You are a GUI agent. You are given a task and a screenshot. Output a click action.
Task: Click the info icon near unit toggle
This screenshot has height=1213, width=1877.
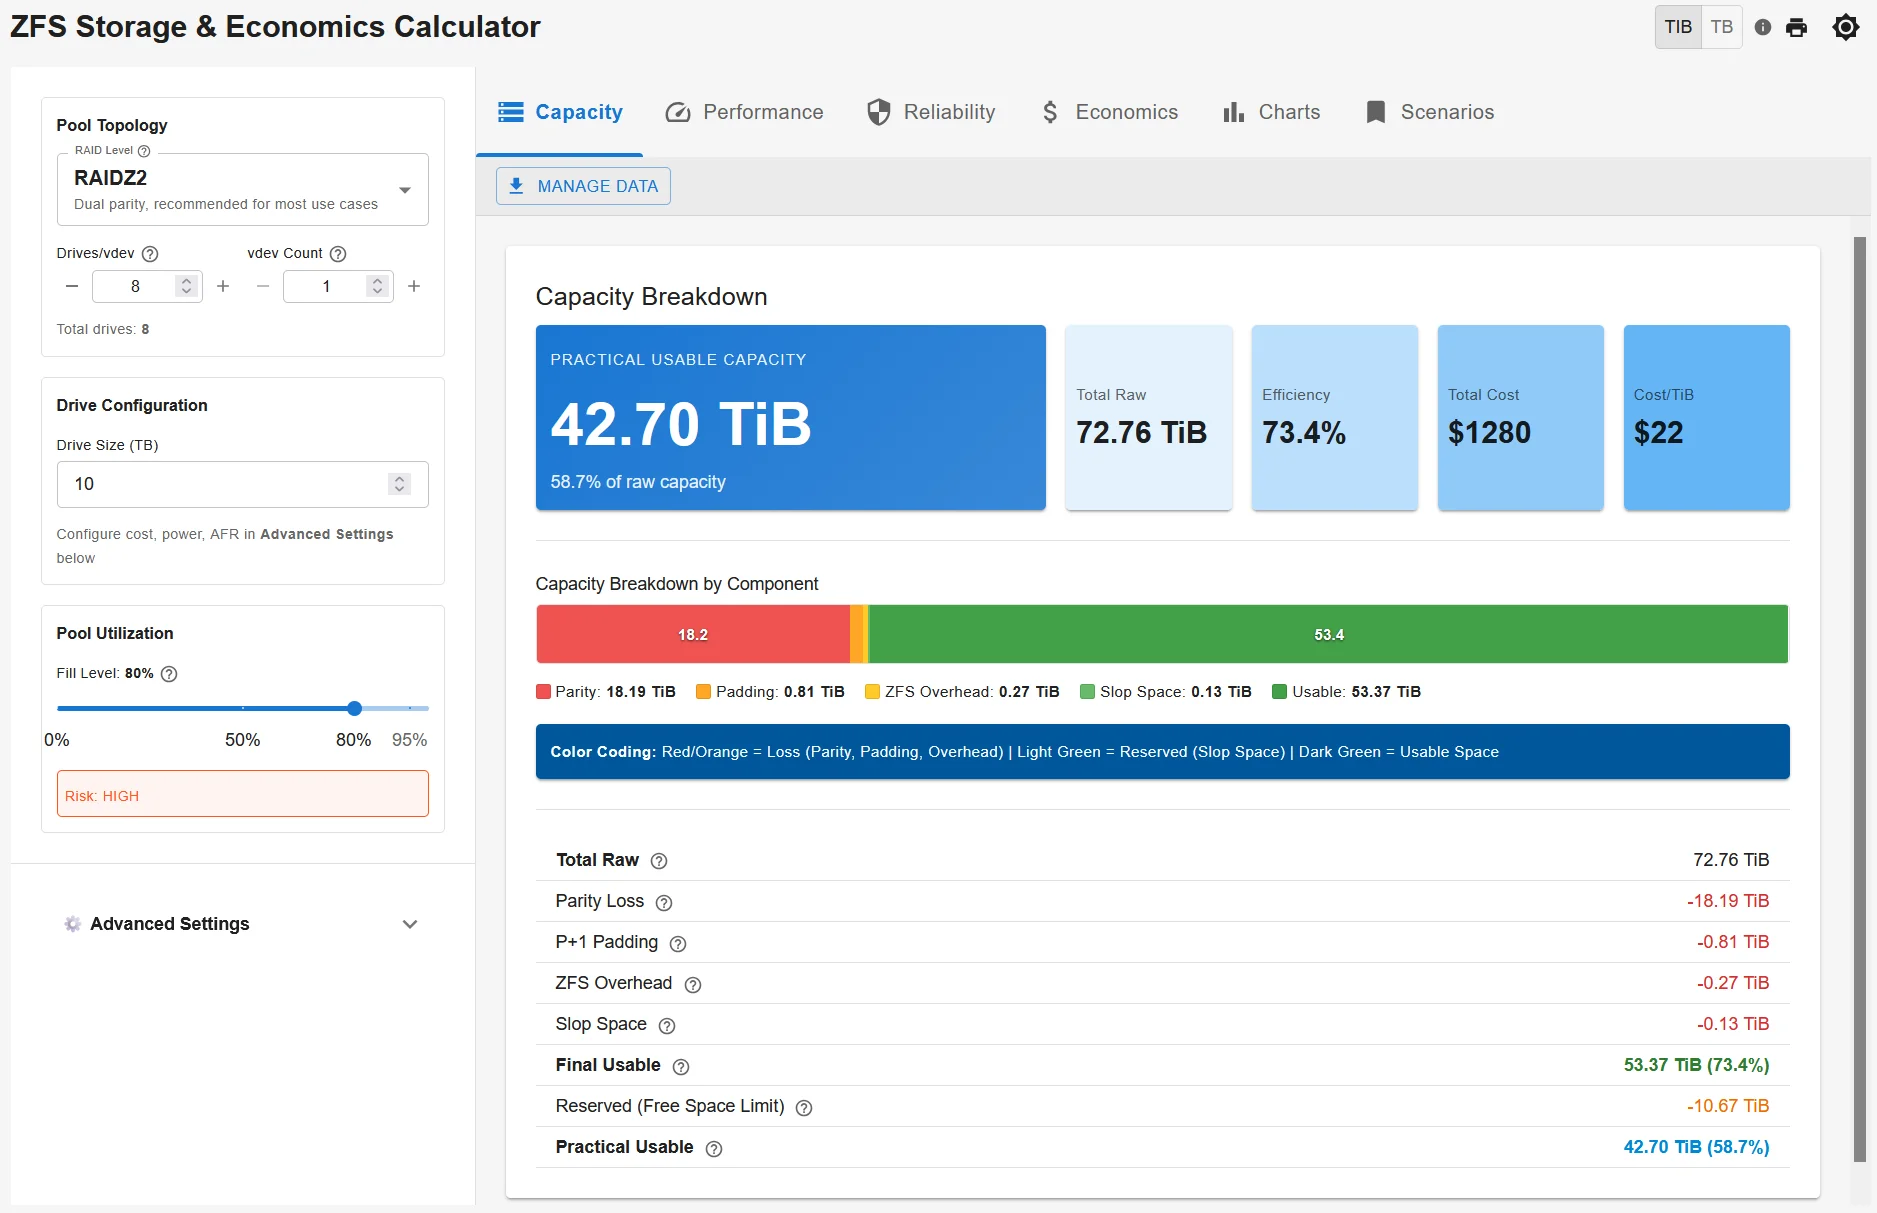point(1763,27)
